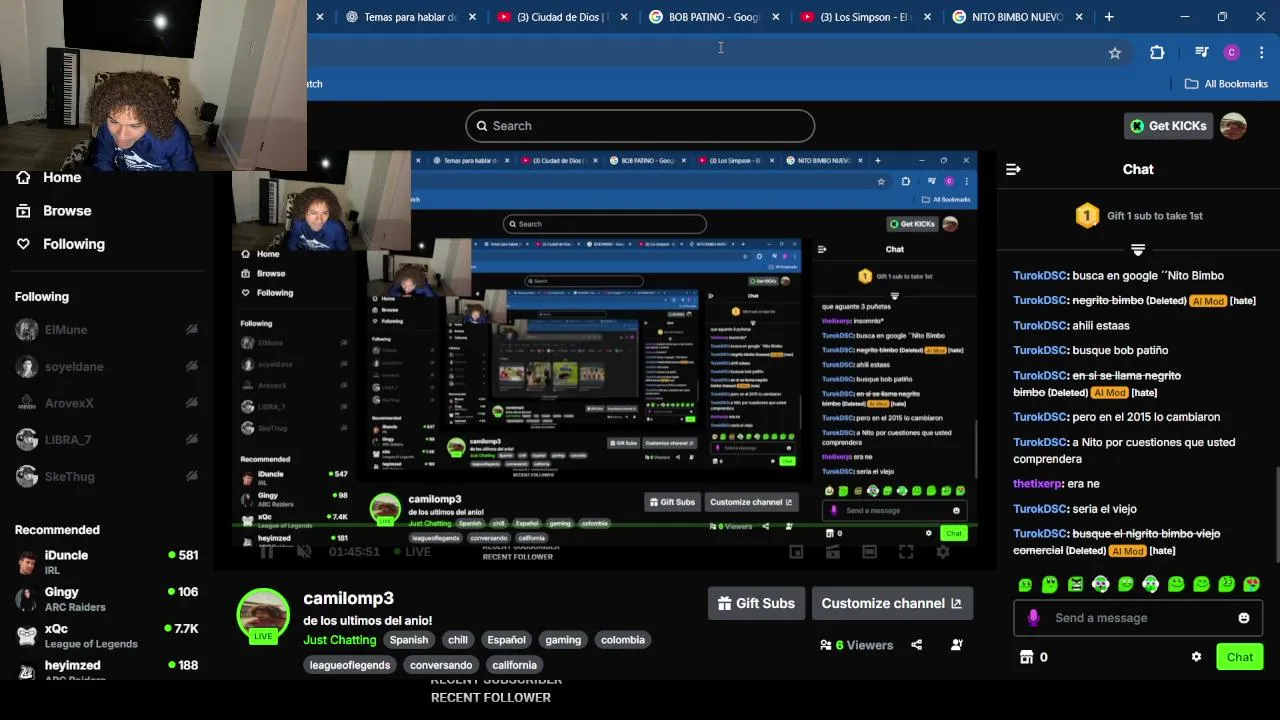The image size is (1280, 720).
Task: Click the purple microphone icon in chat box
Action: tap(1033, 618)
